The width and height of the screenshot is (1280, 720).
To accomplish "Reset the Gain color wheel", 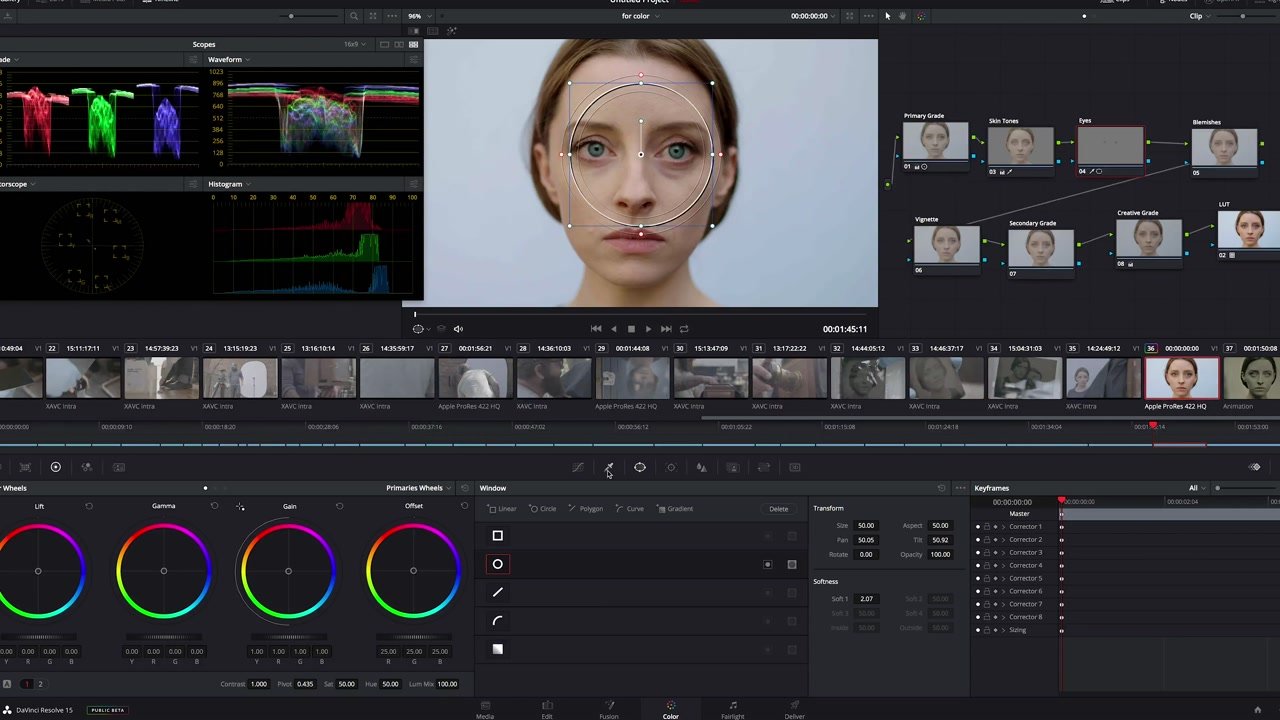I will click(339, 506).
